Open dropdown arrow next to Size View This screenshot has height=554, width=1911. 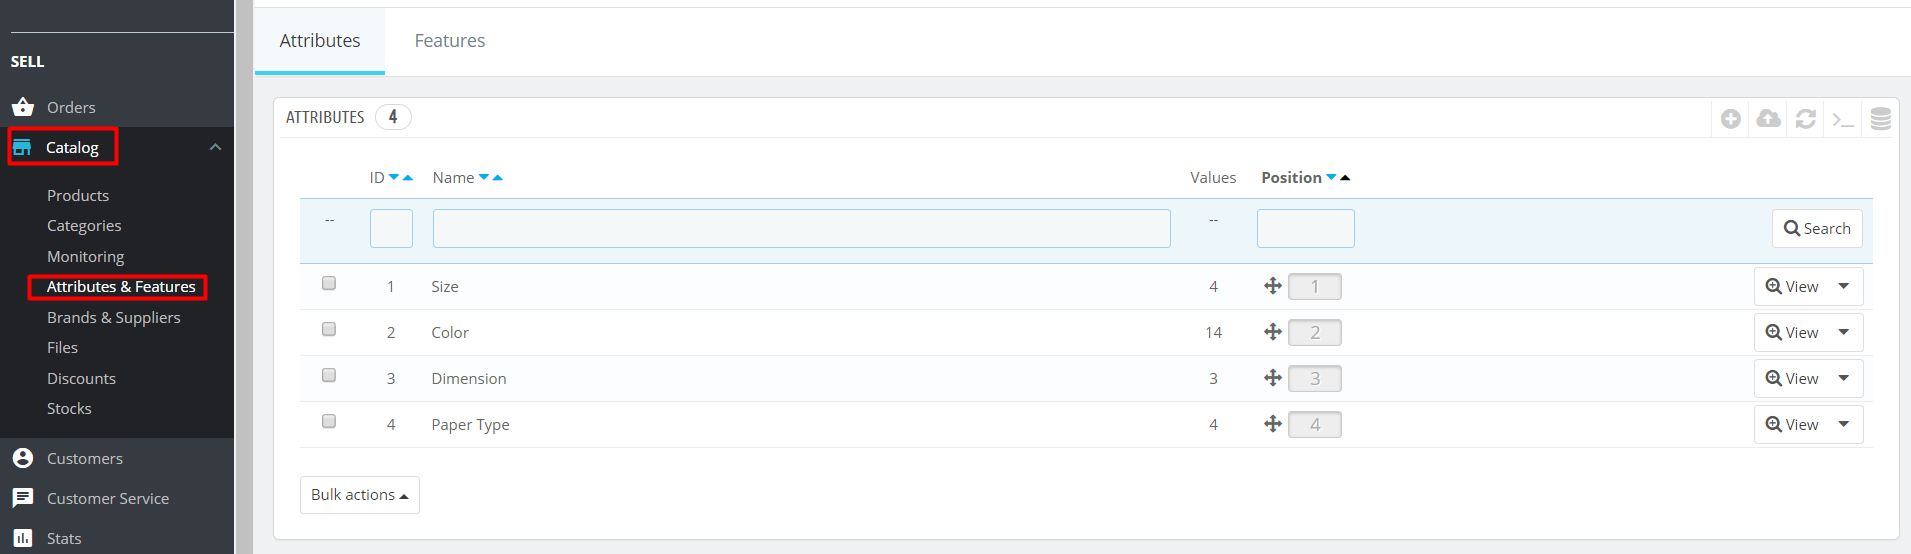point(1843,286)
